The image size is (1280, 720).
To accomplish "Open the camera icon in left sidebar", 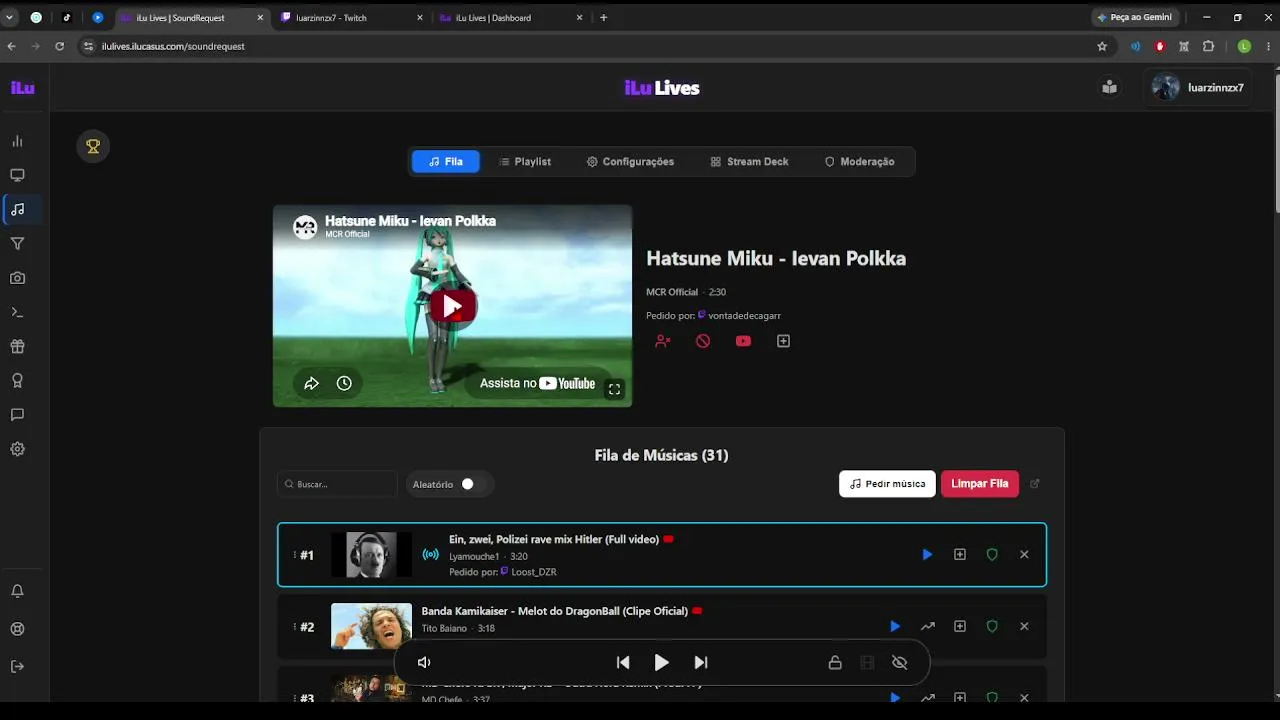I will point(17,278).
